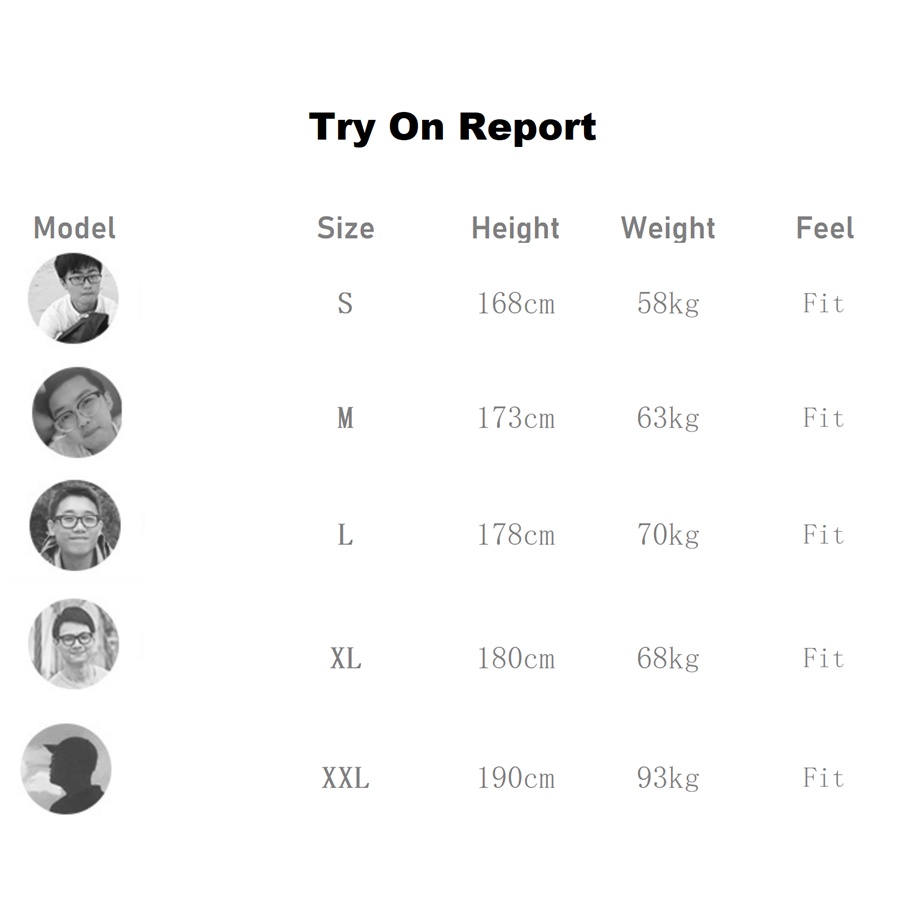
Task: Select the XXL size label
Action: (345, 778)
